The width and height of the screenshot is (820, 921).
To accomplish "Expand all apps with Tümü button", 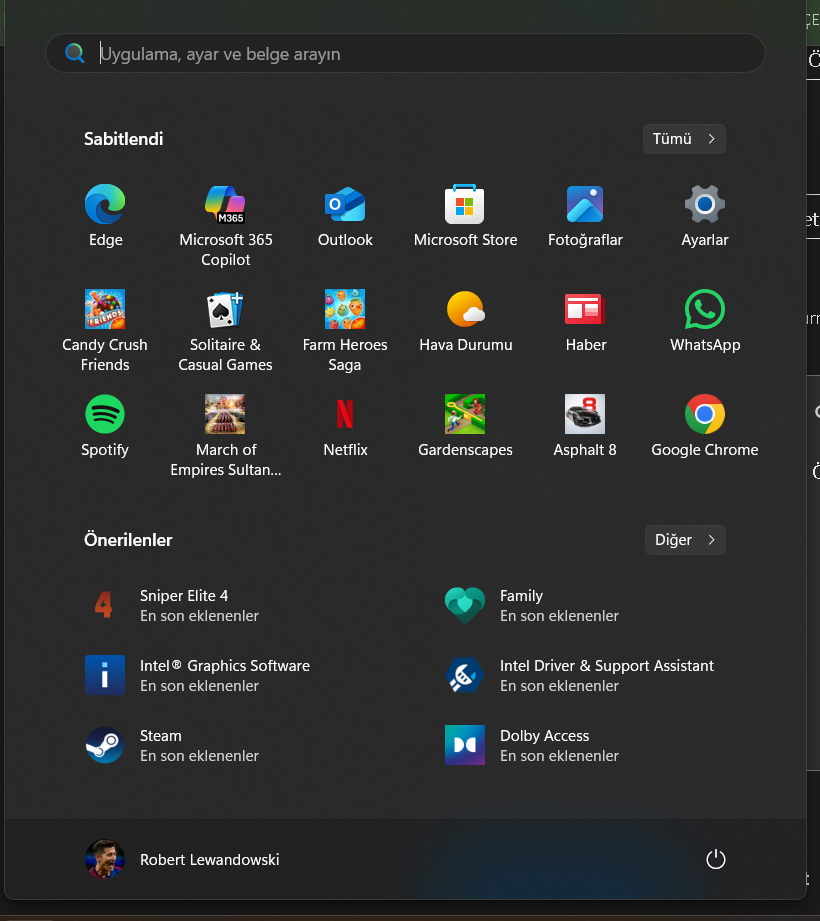I will [684, 139].
